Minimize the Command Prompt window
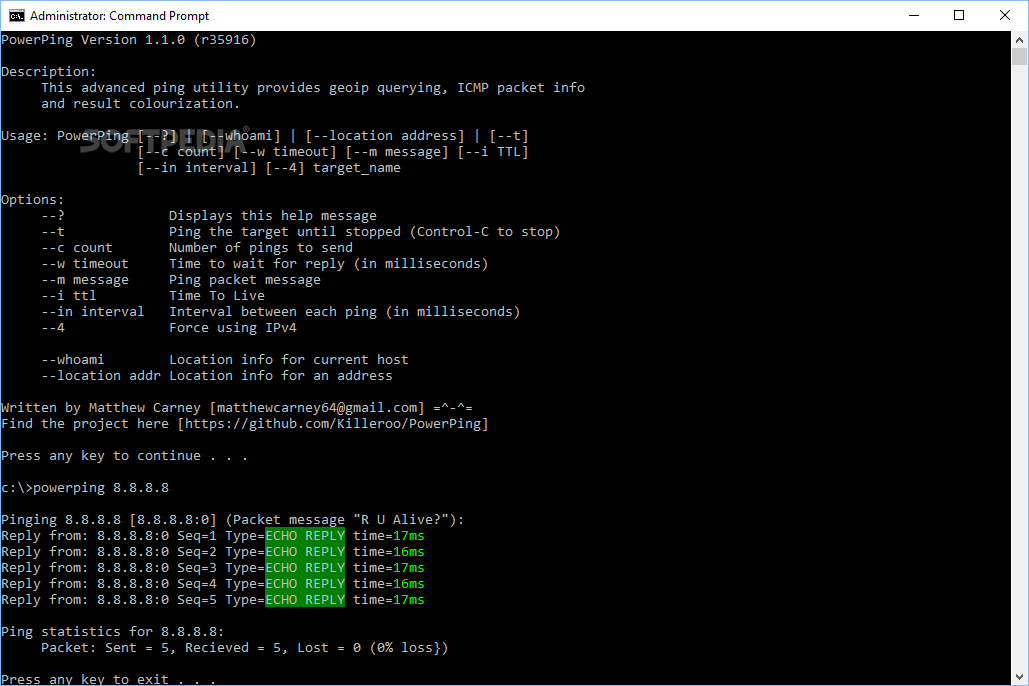This screenshot has width=1029, height=686. click(914, 16)
